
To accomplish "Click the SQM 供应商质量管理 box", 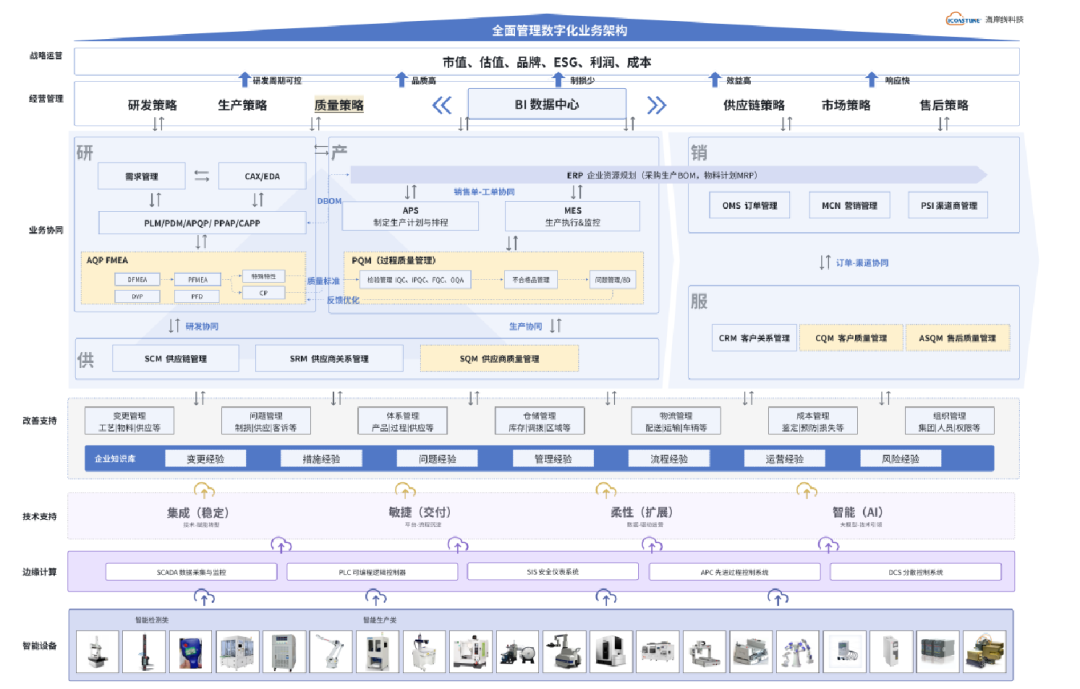I will [x=499, y=358].
